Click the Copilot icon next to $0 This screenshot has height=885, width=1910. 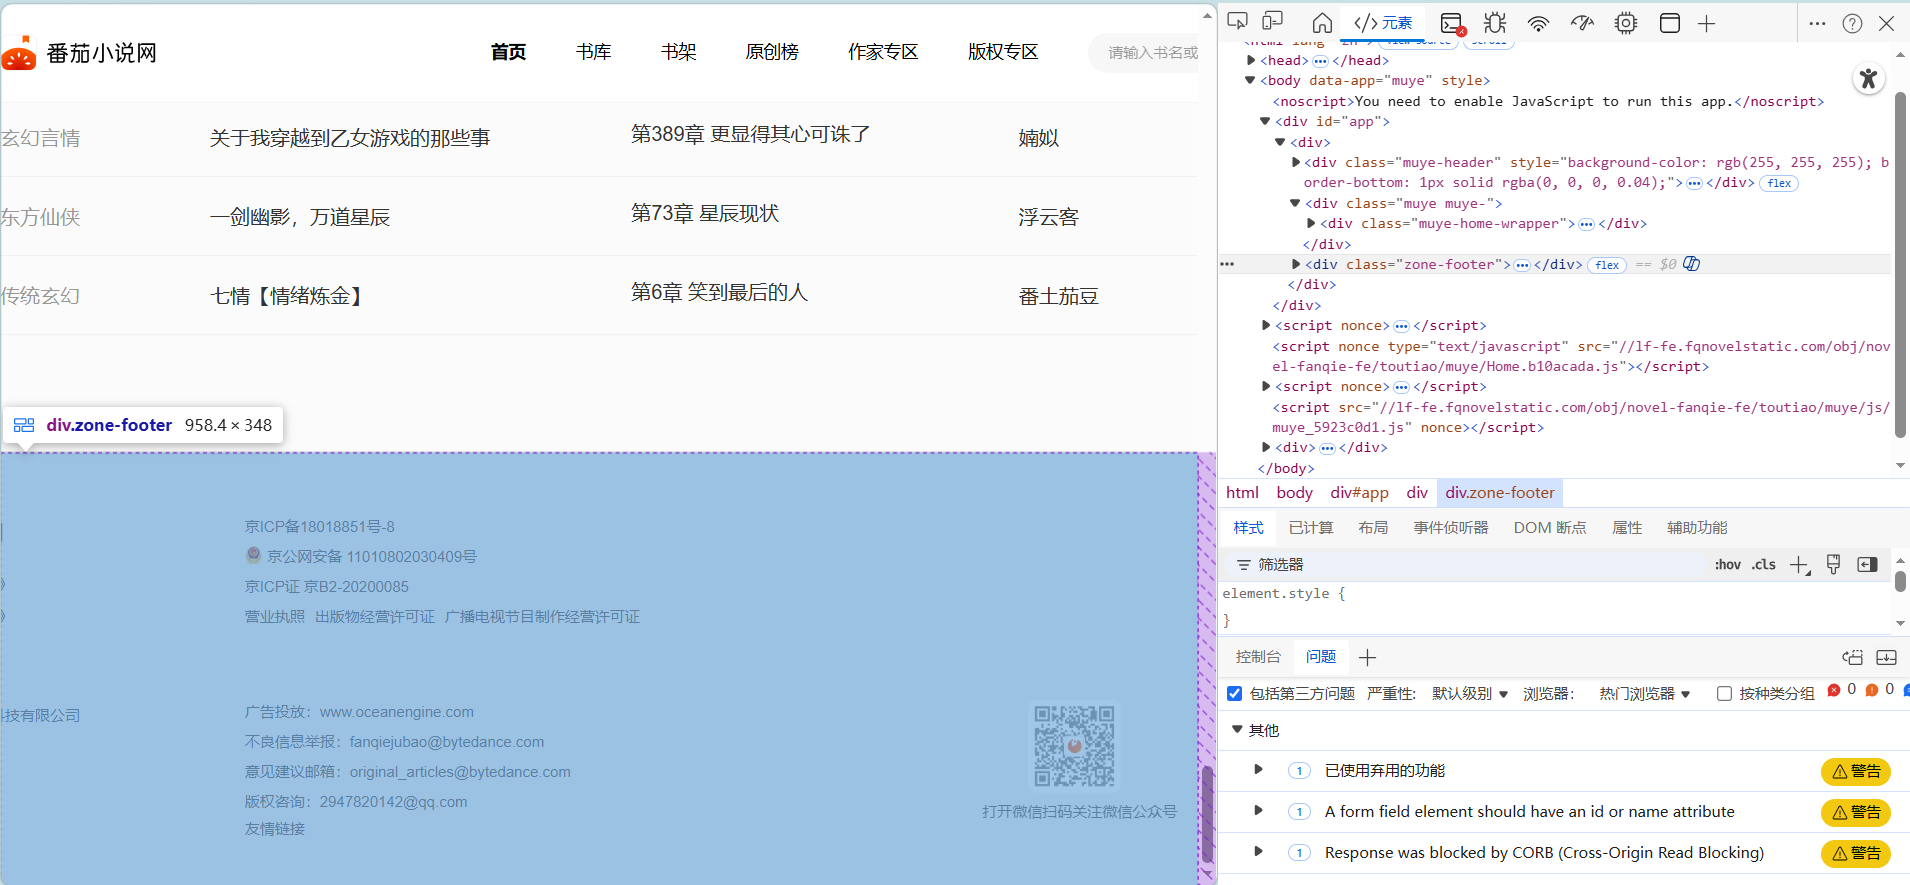tap(1692, 264)
